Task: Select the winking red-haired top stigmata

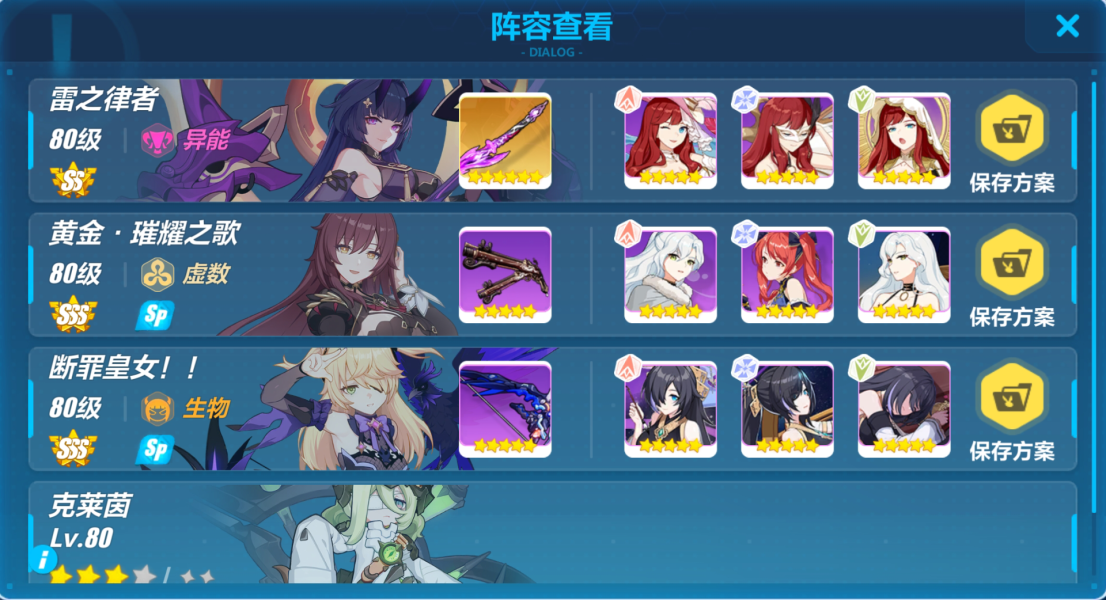Action: pos(670,141)
